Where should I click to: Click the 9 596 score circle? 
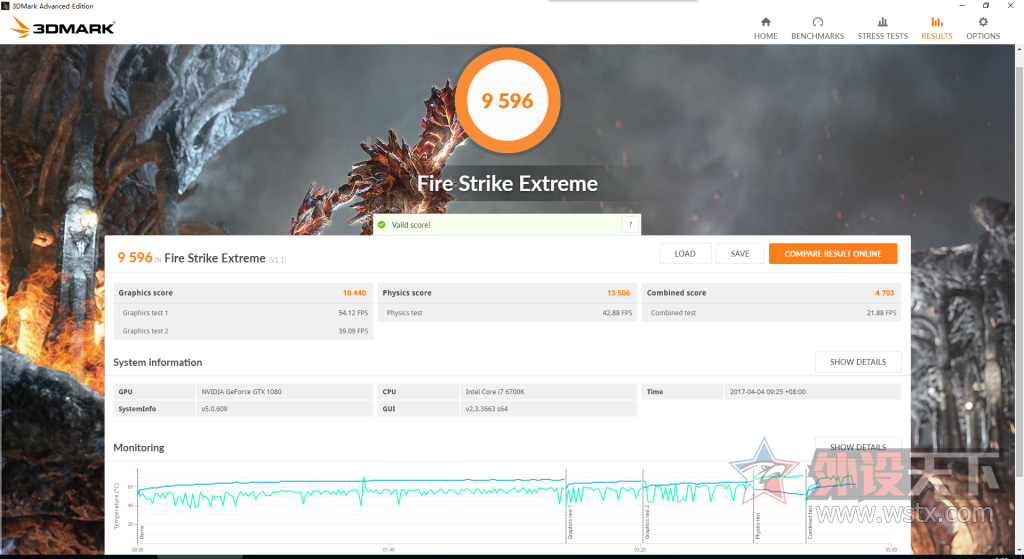(507, 101)
